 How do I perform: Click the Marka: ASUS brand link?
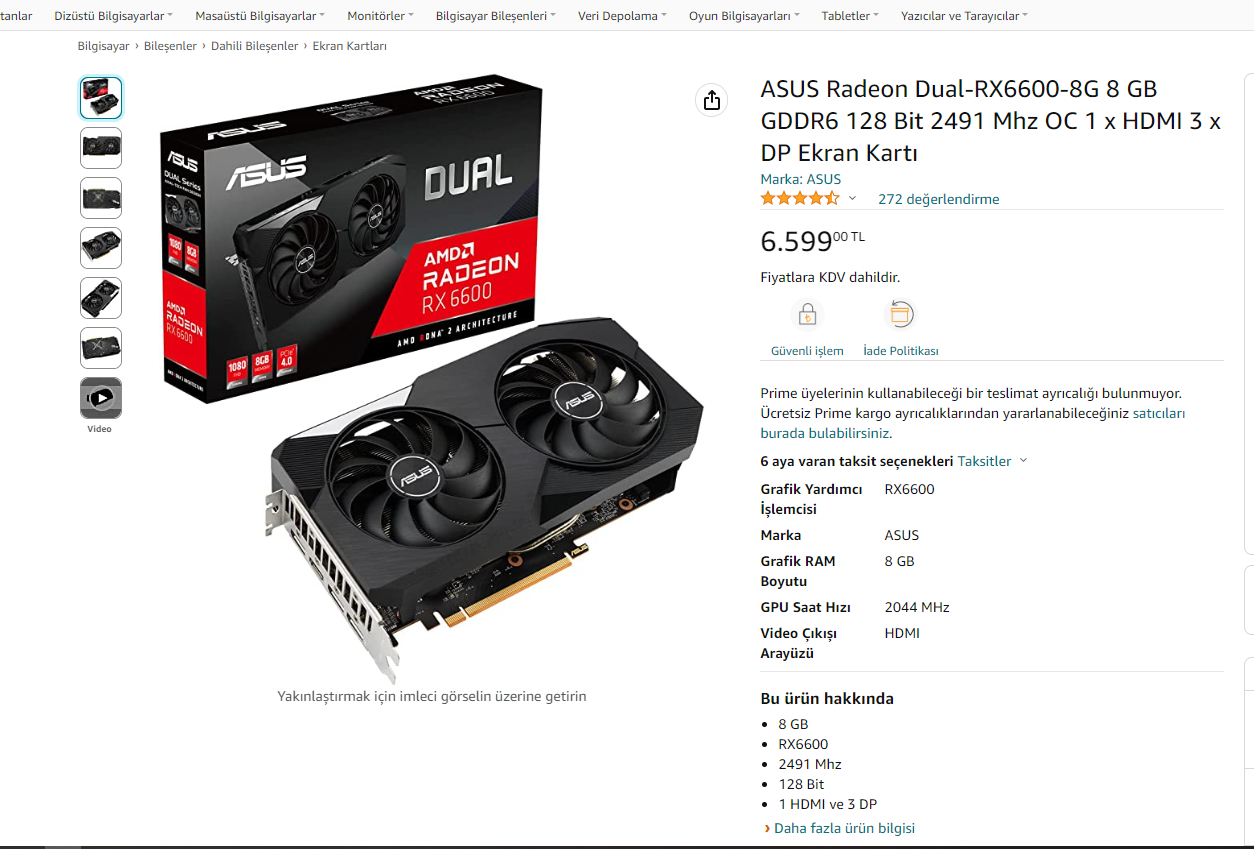click(x=800, y=179)
